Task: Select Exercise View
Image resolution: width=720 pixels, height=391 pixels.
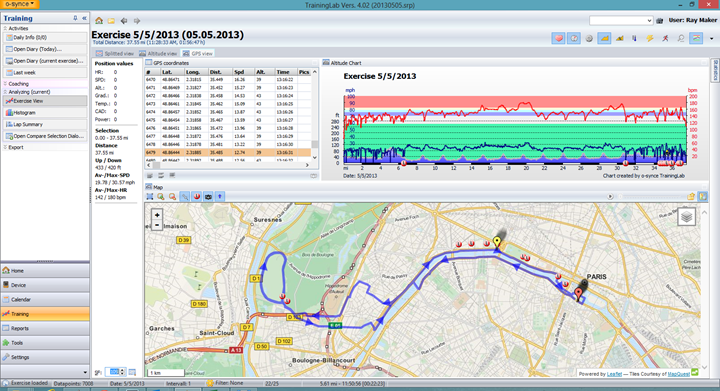Action: (45, 101)
